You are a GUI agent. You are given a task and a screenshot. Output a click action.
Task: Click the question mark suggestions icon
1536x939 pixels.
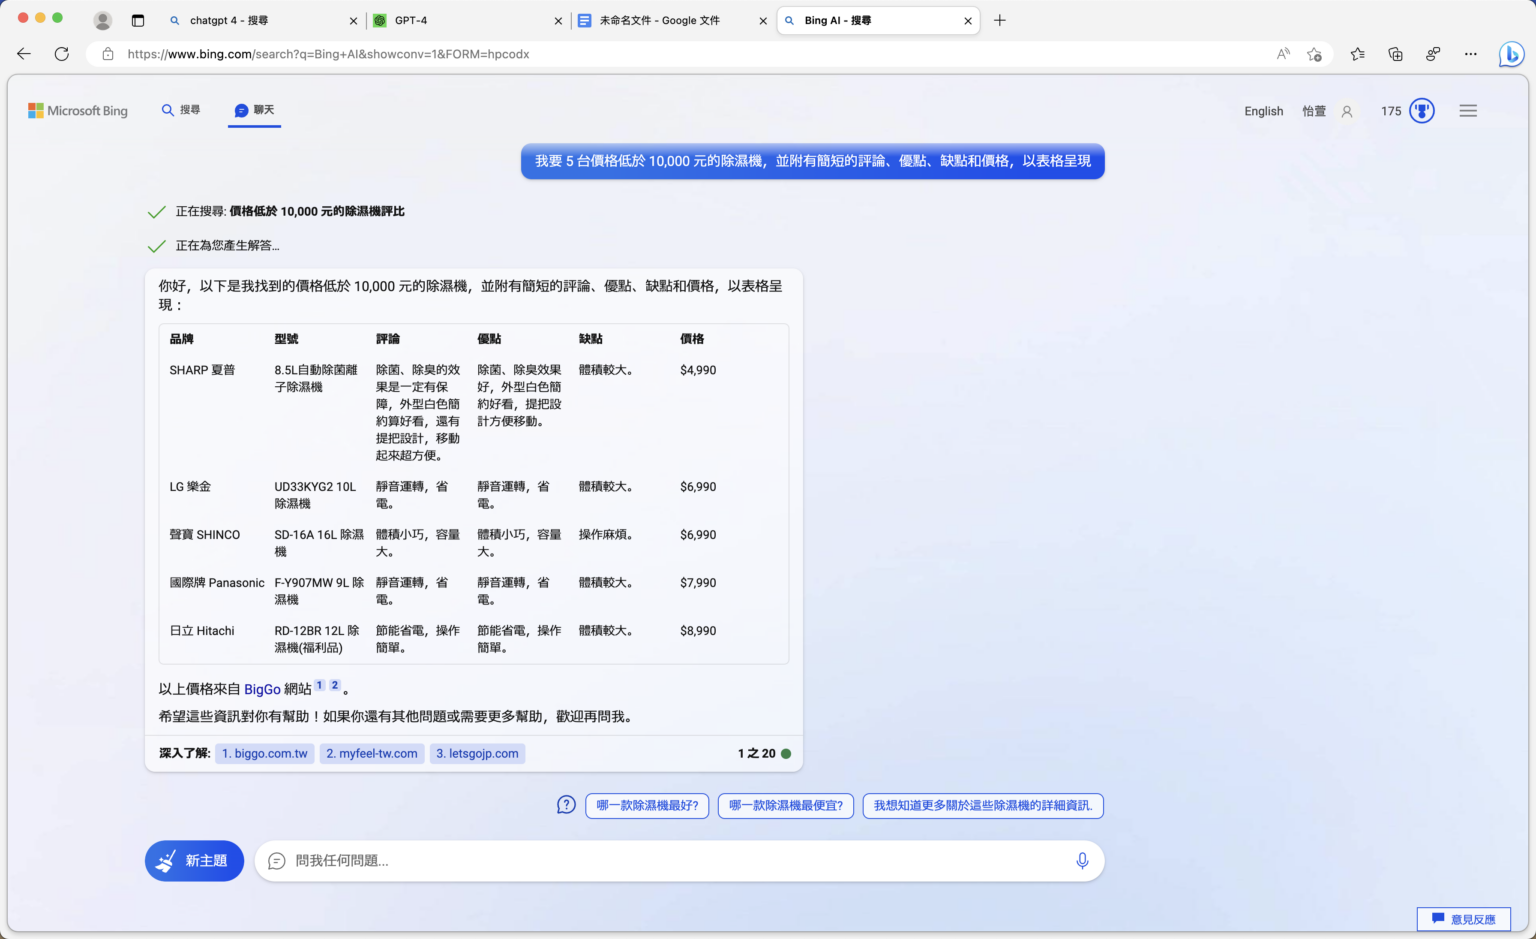tap(566, 804)
